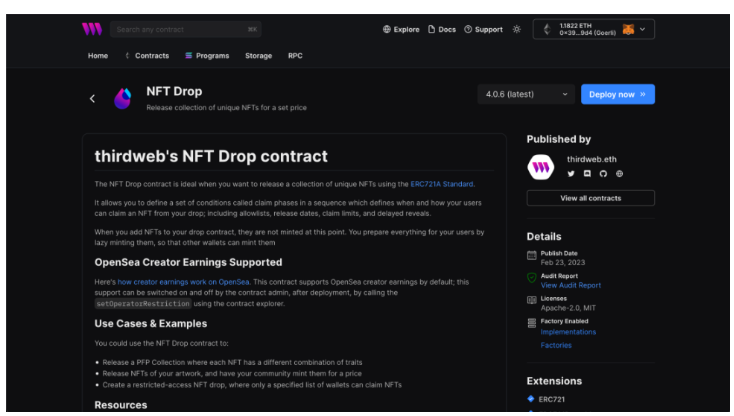Switch to the RPC tab

tap(295, 56)
